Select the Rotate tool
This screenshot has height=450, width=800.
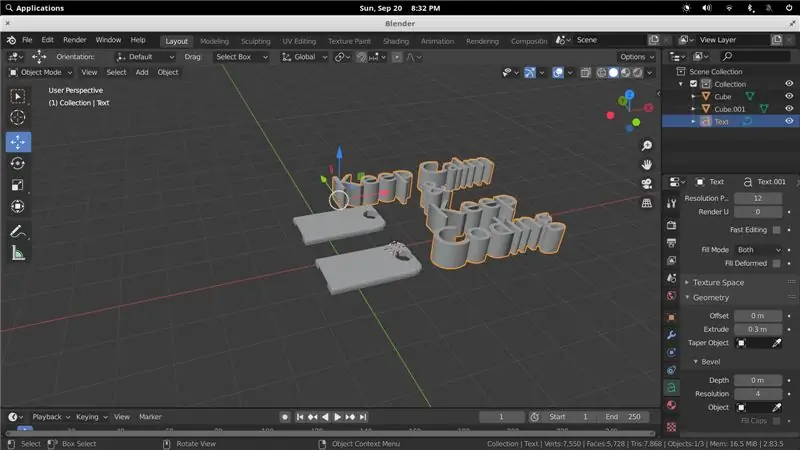pos(18,163)
